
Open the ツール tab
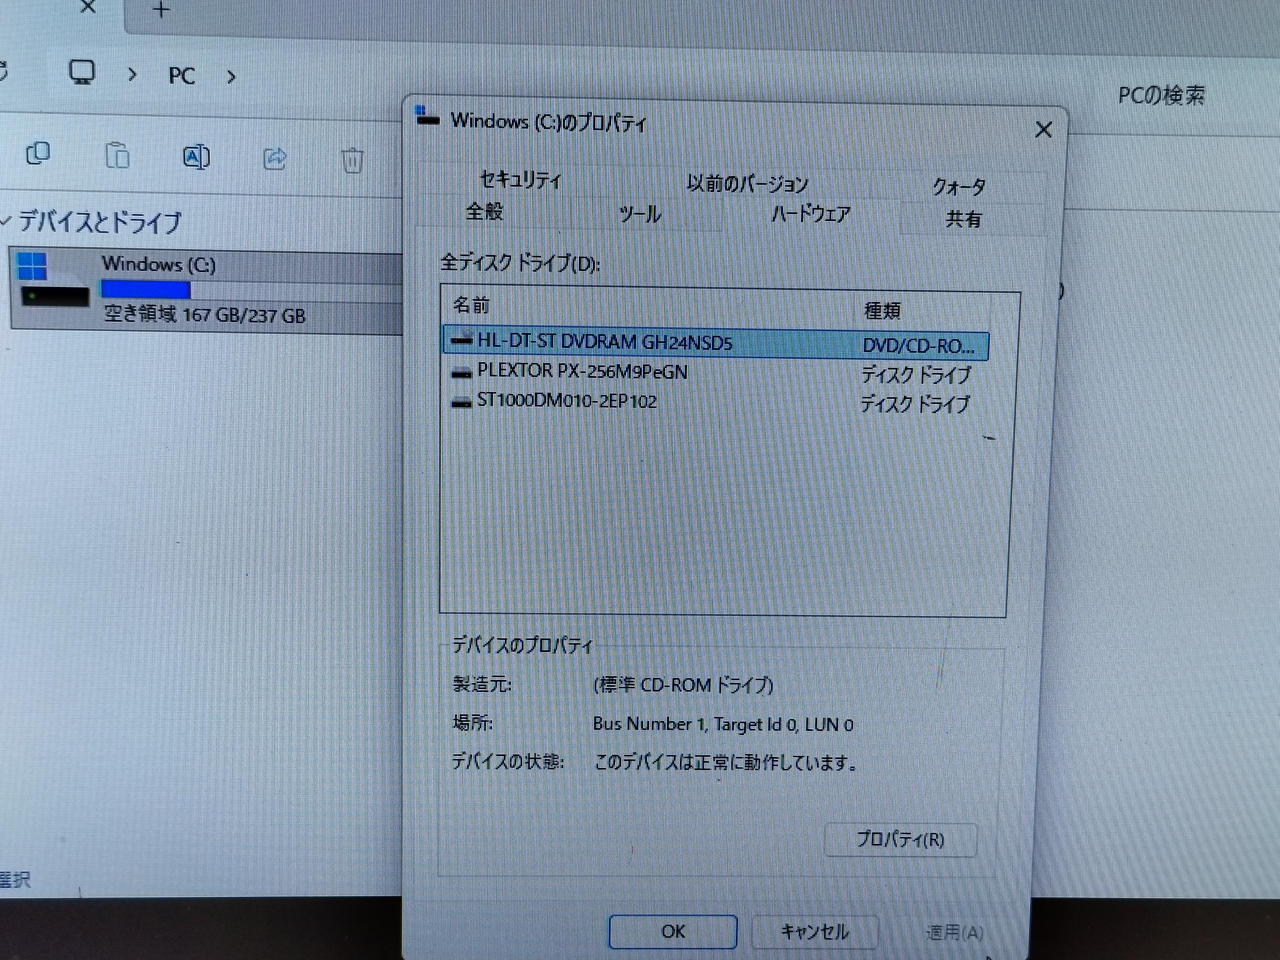click(x=640, y=214)
